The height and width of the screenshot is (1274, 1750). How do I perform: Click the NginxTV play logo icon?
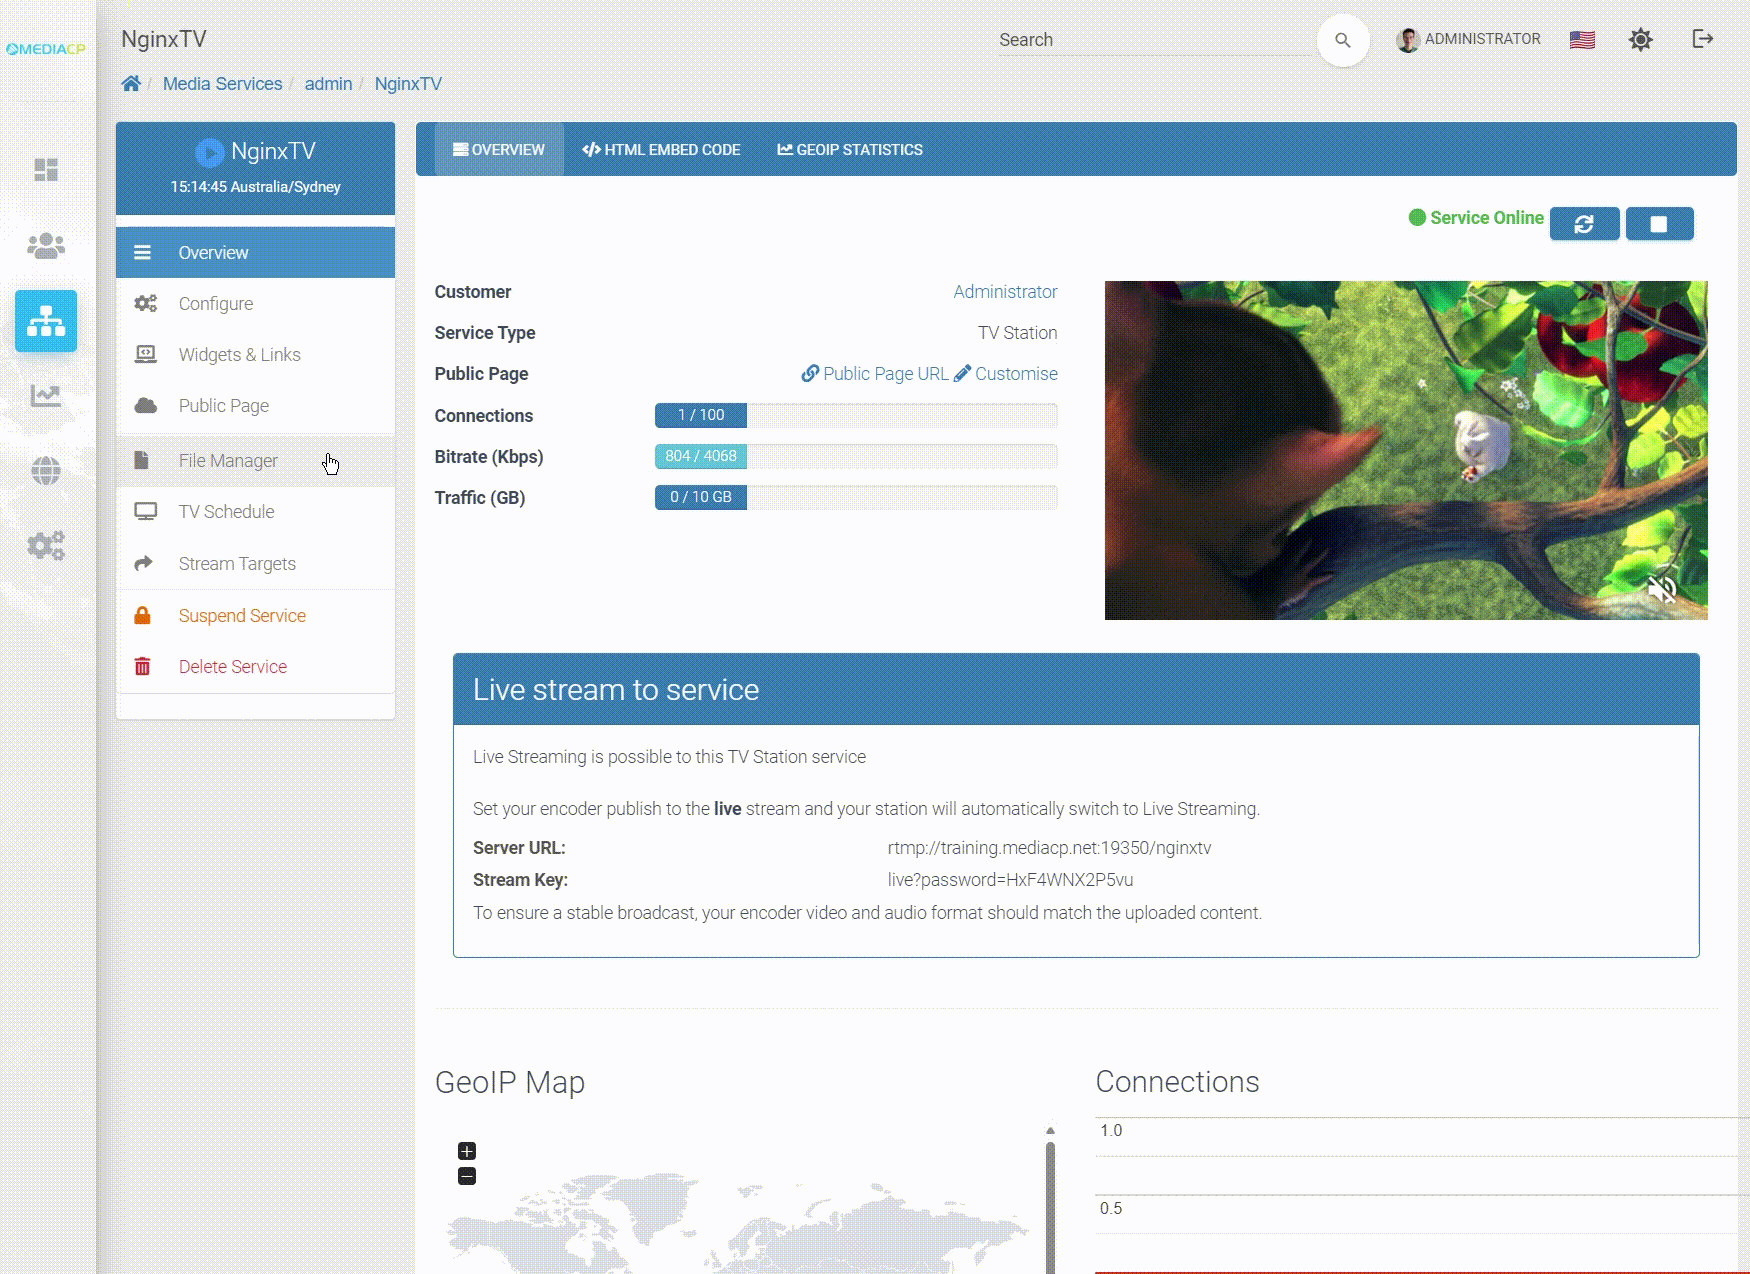pyautogui.click(x=209, y=152)
